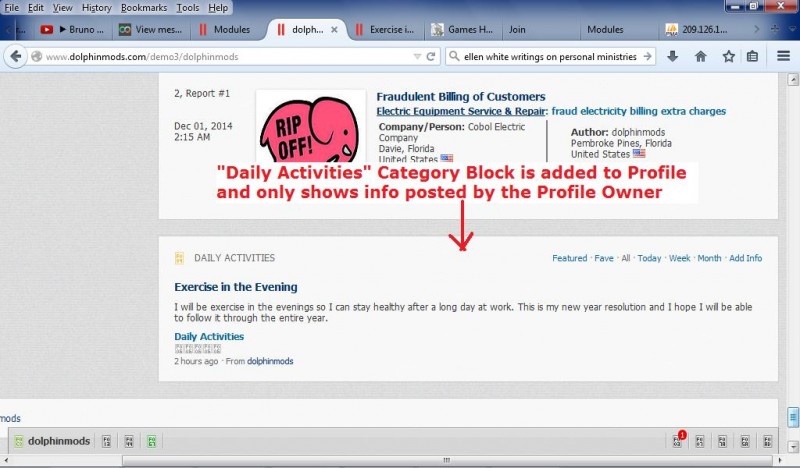Image resolution: width=800 pixels, height=468 pixels.
Task: Click the RIP OFF elephant thumbnail
Action: pyautogui.click(x=311, y=127)
